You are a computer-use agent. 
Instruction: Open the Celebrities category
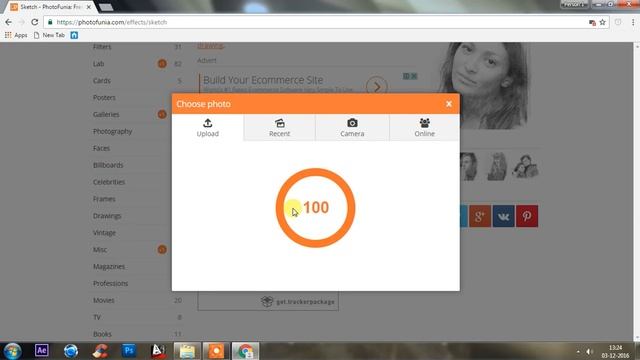109,182
